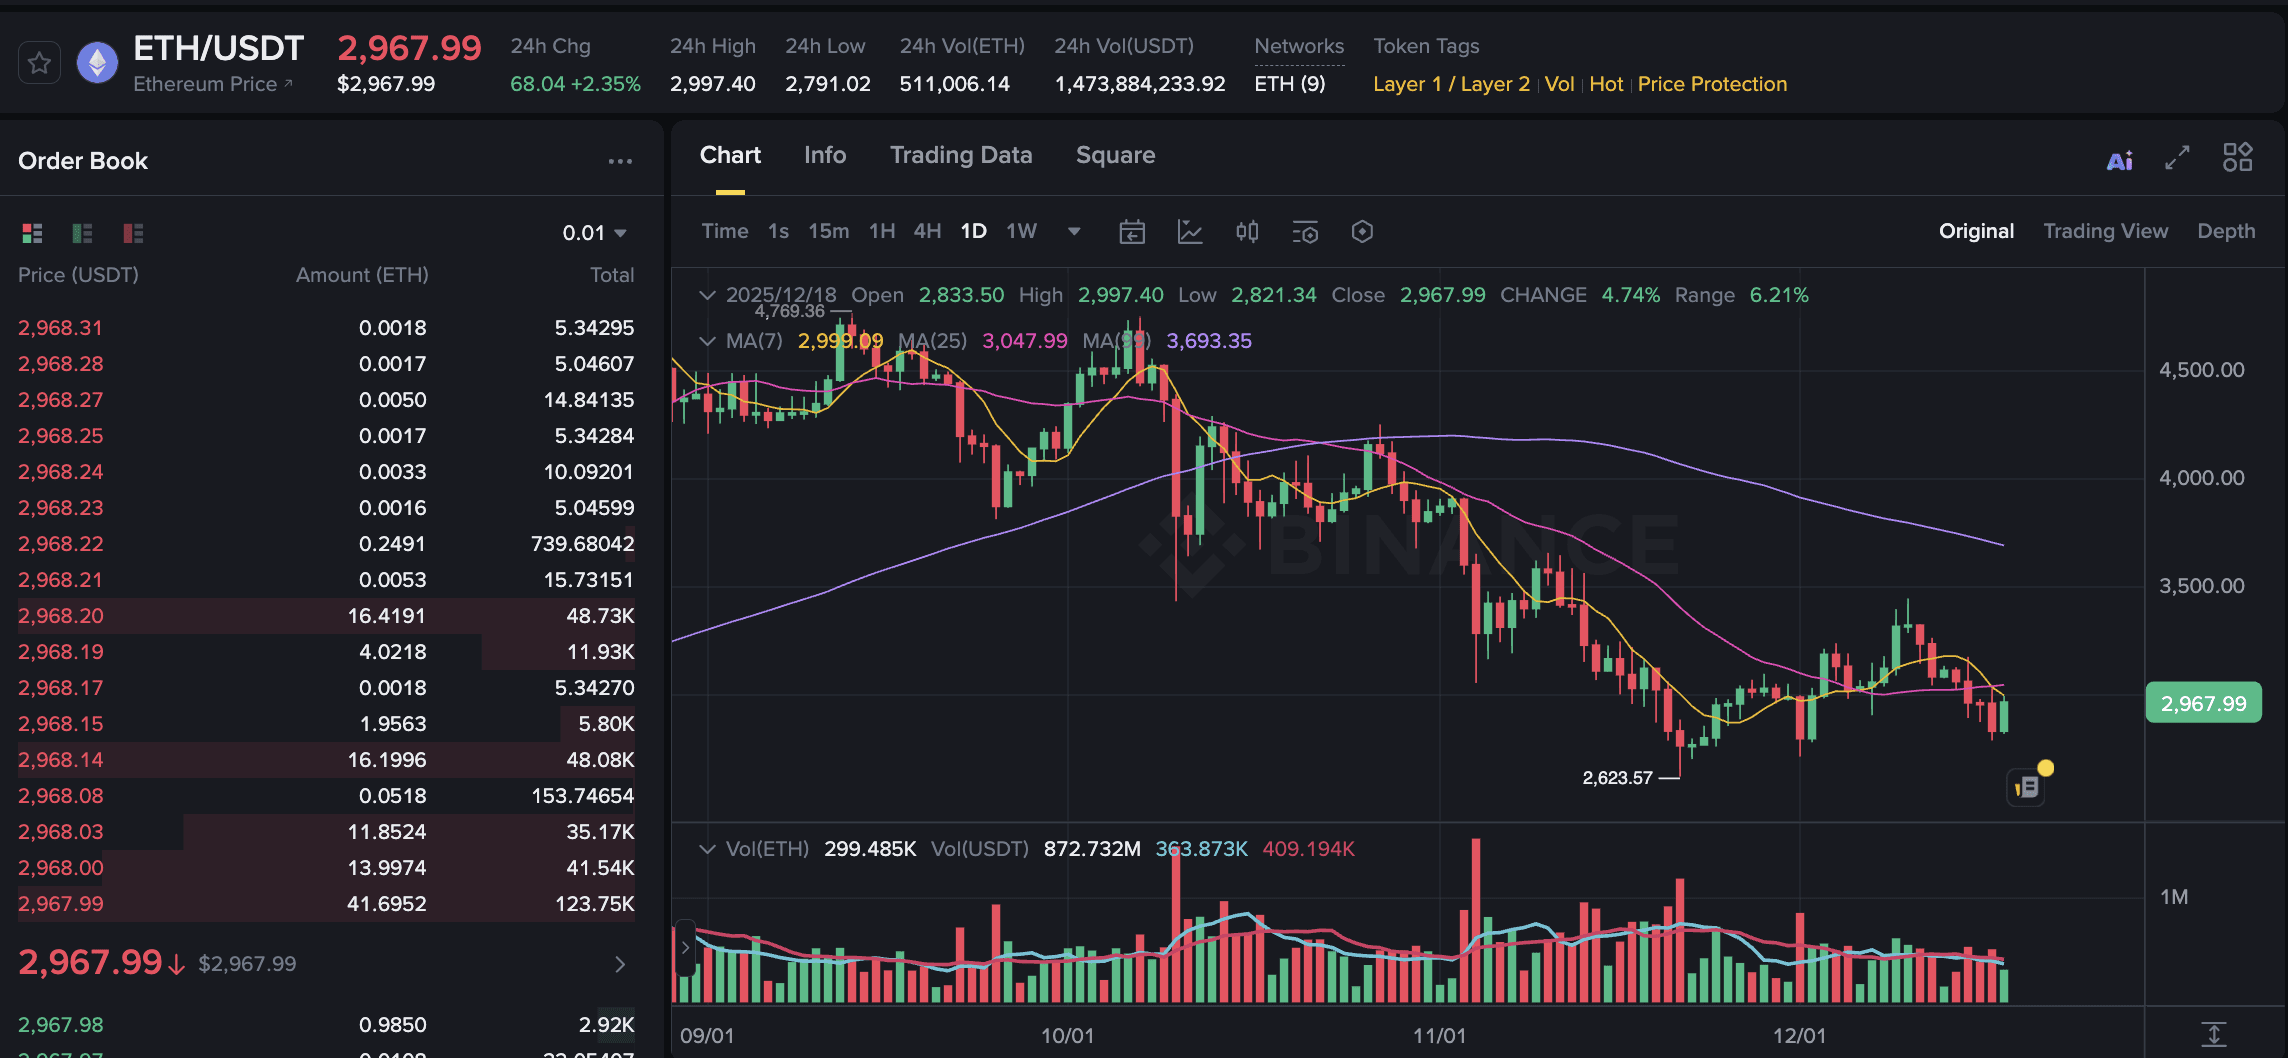
Task: Expand the chart to fullscreen
Action: tap(2177, 158)
